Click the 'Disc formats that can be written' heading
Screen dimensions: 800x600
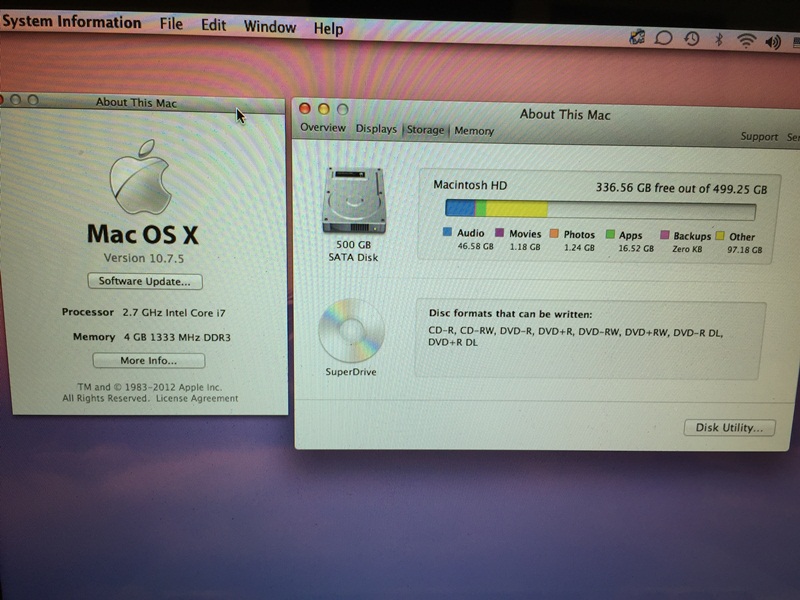tap(510, 314)
